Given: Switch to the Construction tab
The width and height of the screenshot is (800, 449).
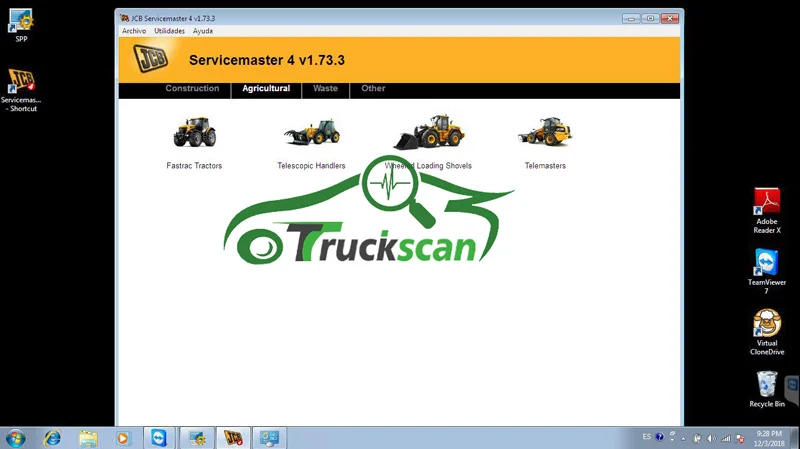Looking at the screenshot, I should coord(192,88).
